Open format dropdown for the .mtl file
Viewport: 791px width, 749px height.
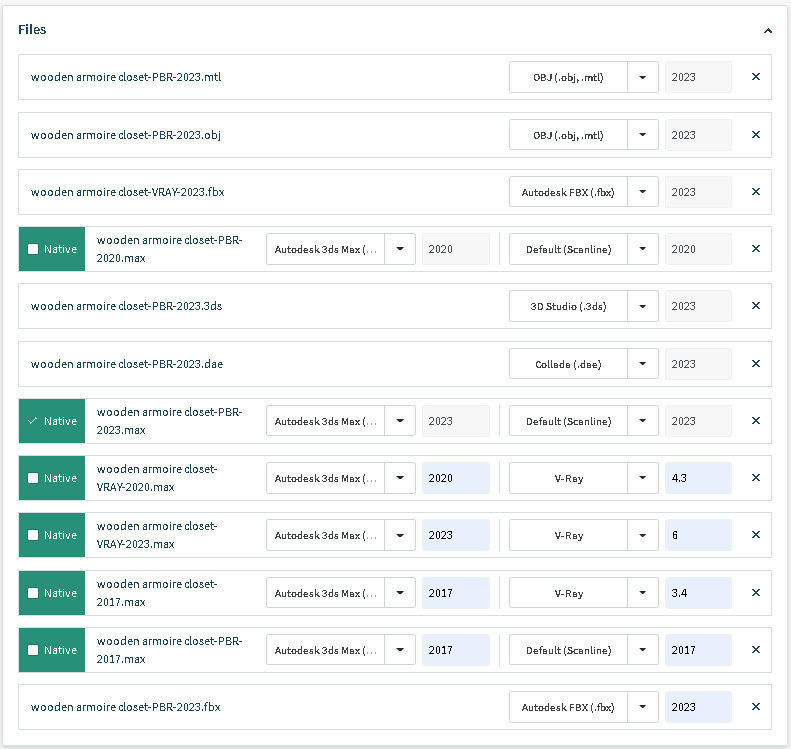click(x=643, y=77)
